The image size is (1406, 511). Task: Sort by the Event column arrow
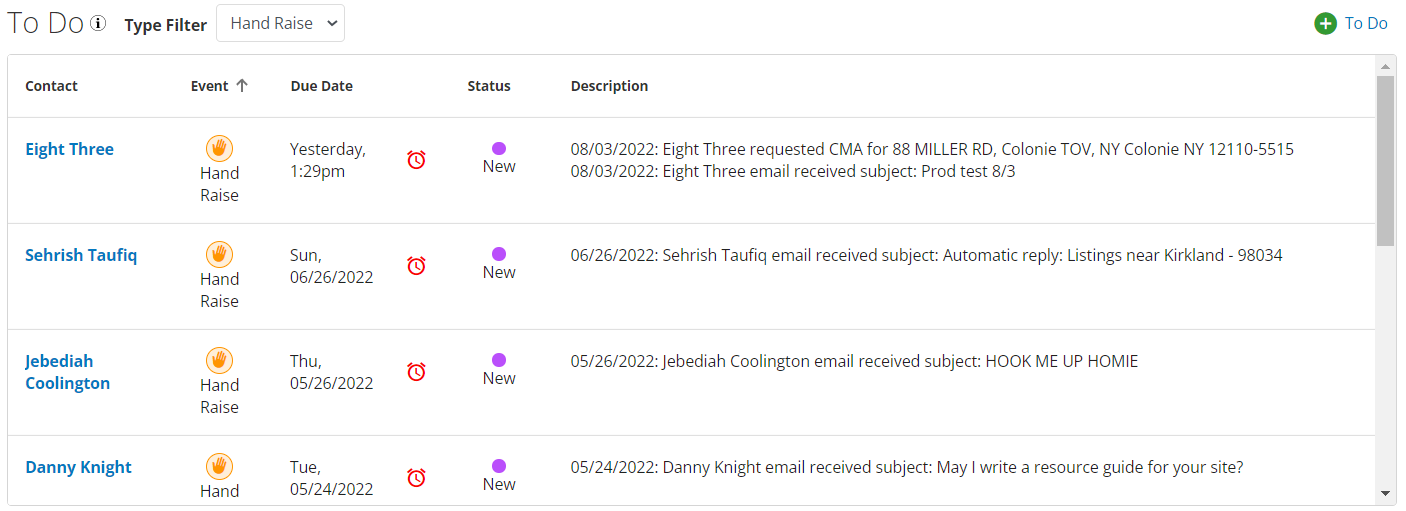click(x=242, y=86)
